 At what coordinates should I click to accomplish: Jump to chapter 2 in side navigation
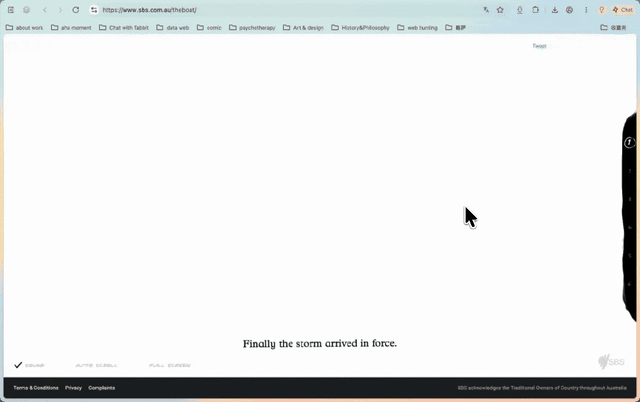click(x=630, y=171)
